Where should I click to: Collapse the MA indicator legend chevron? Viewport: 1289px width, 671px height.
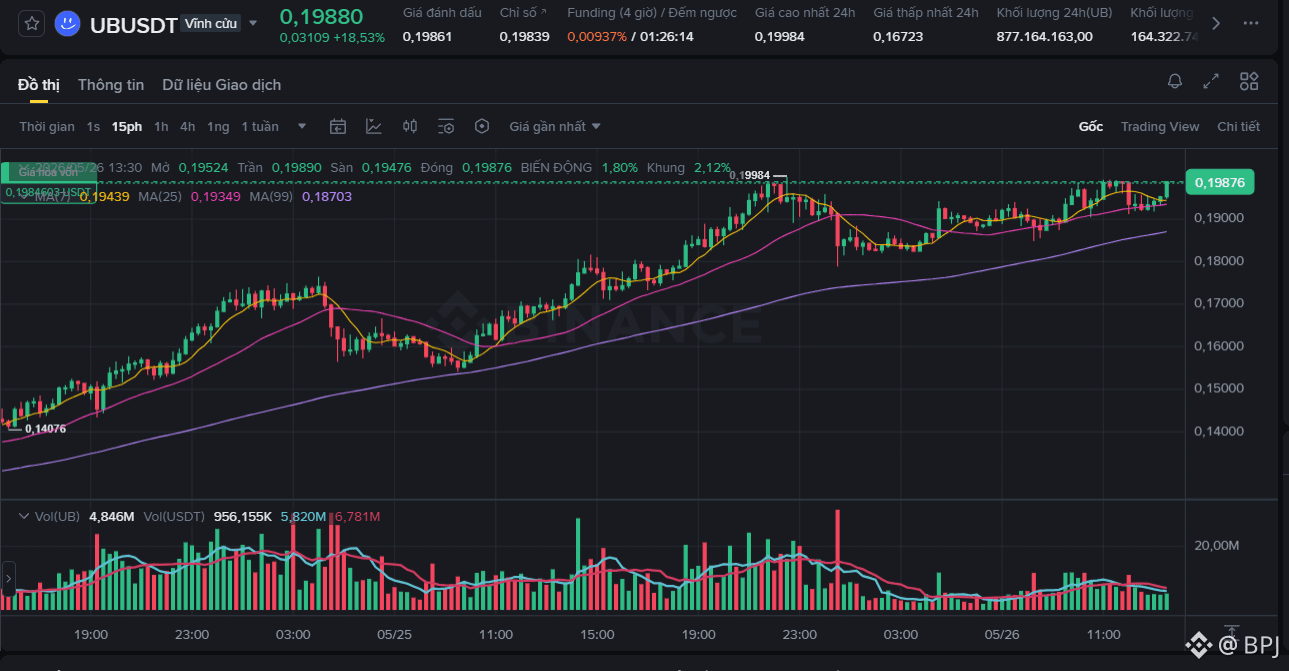(25, 197)
